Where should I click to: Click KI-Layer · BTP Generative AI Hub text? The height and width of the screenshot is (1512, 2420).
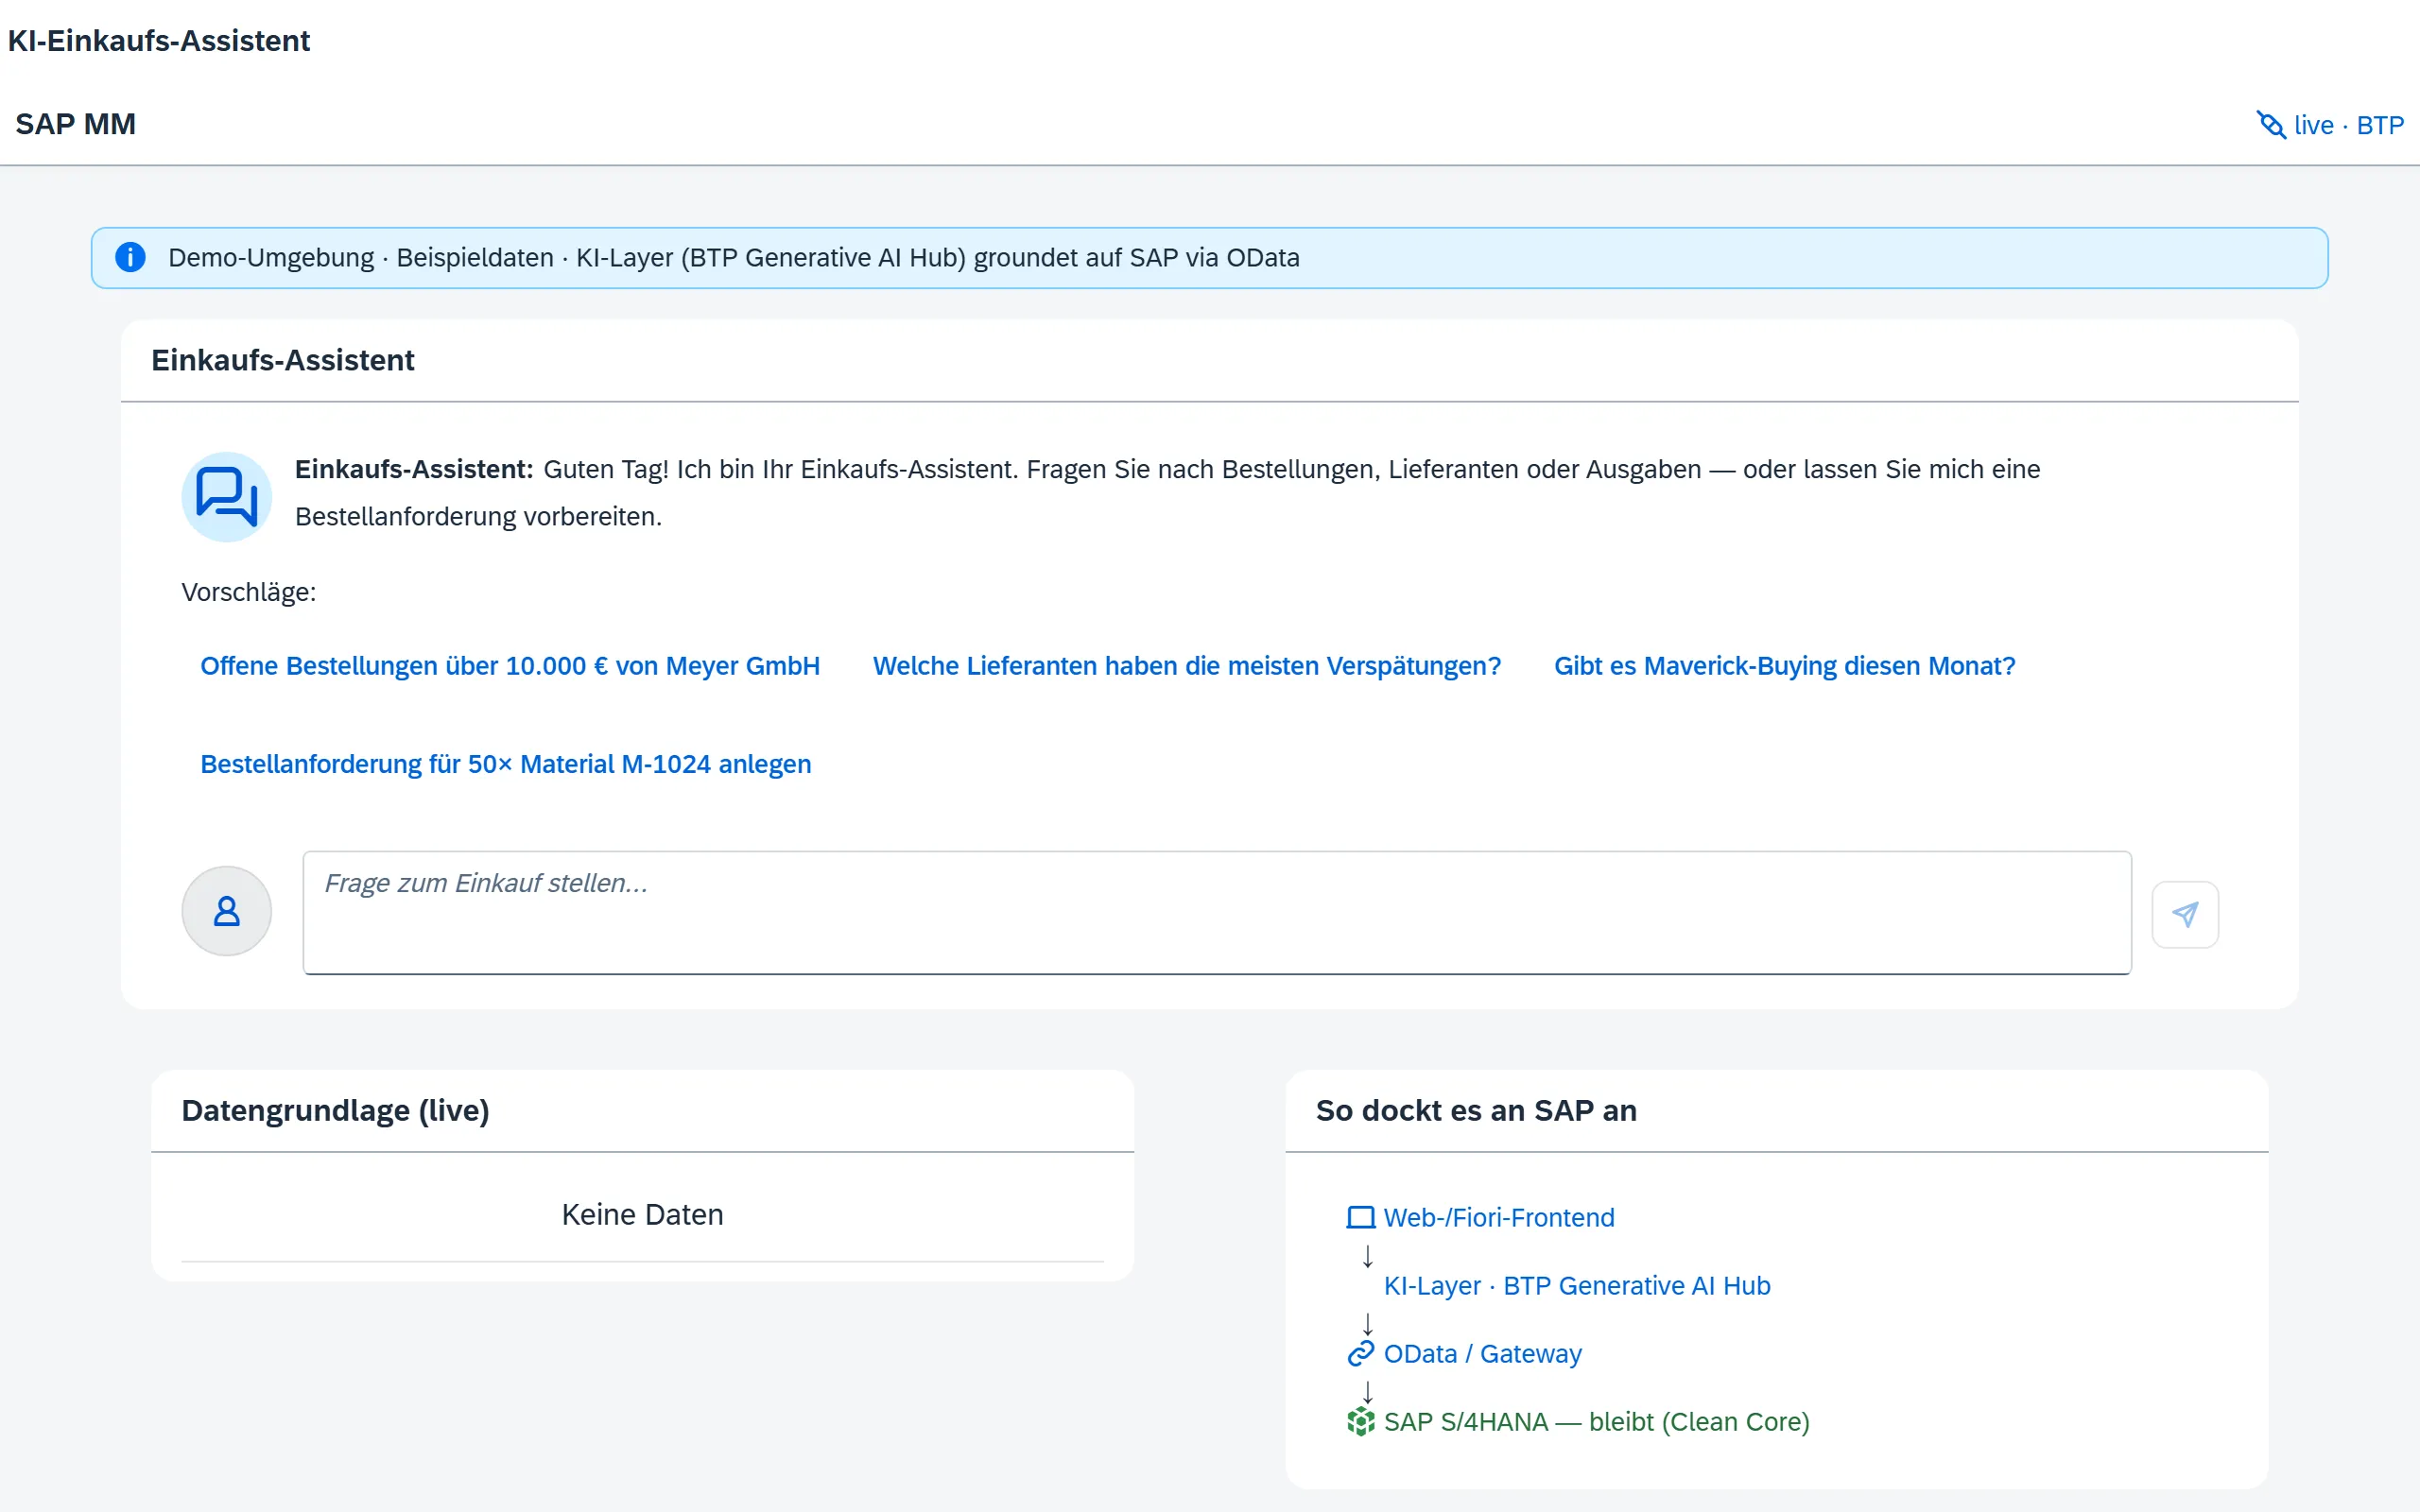(x=1577, y=1285)
